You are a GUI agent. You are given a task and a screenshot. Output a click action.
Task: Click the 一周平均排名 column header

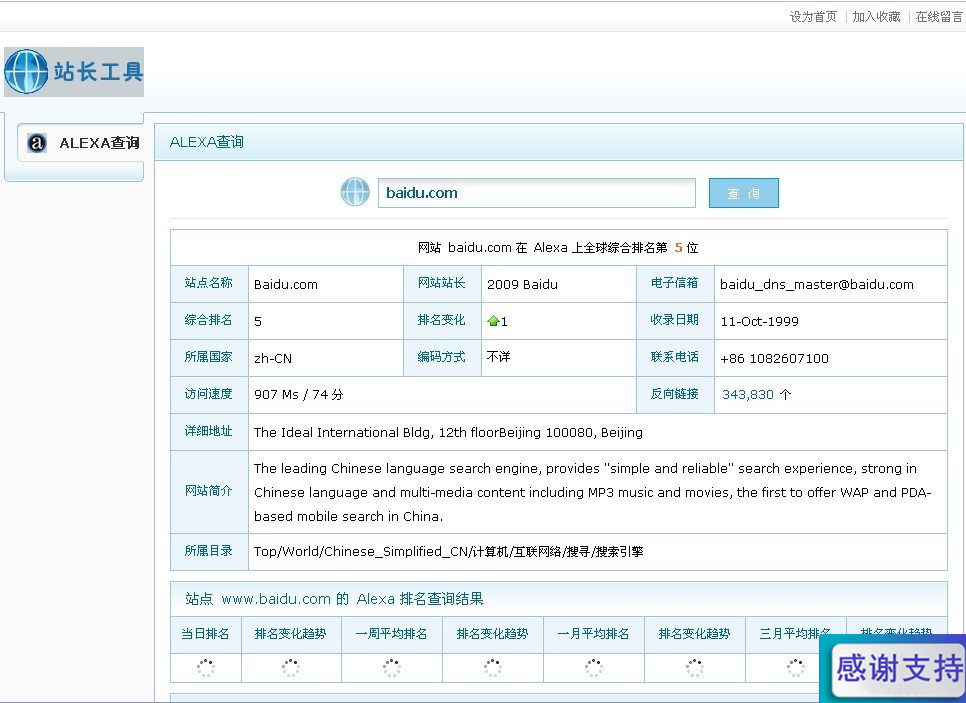click(391, 634)
